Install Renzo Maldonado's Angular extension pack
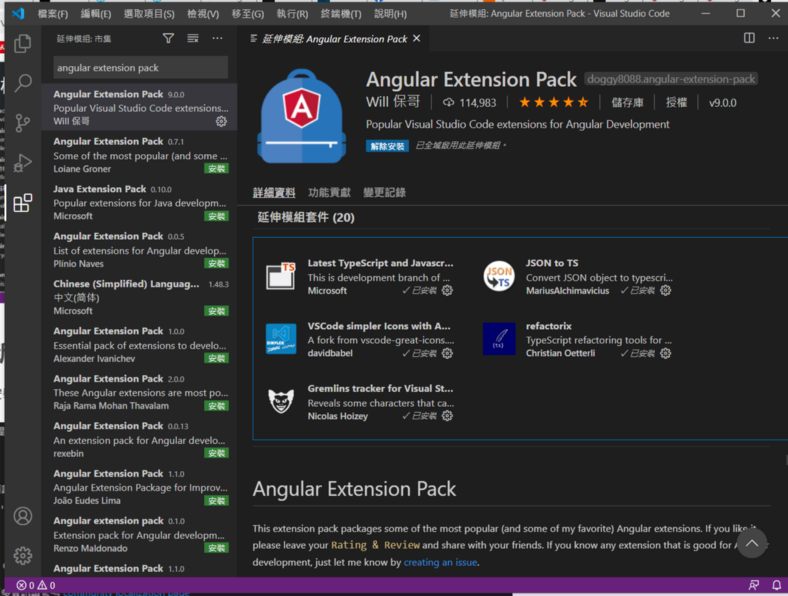The width and height of the screenshot is (788, 596). (217, 548)
